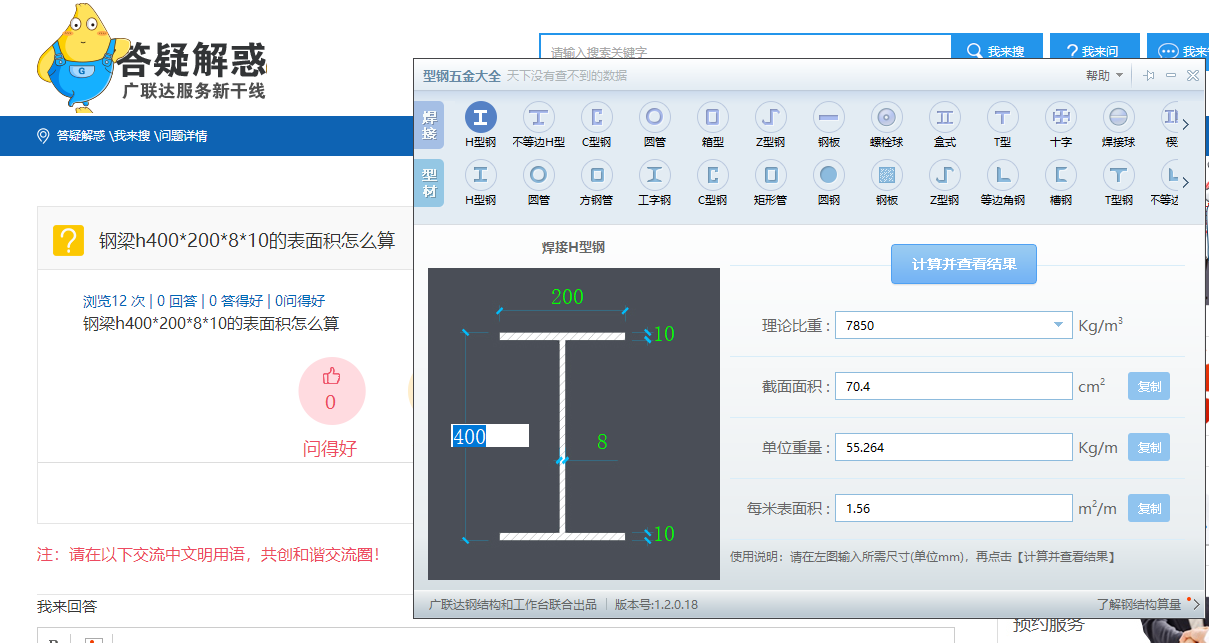Image resolution: width=1209 pixels, height=643 pixels.
Task: Click 计算并查看结果 button
Action: click(x=964, y=264)
